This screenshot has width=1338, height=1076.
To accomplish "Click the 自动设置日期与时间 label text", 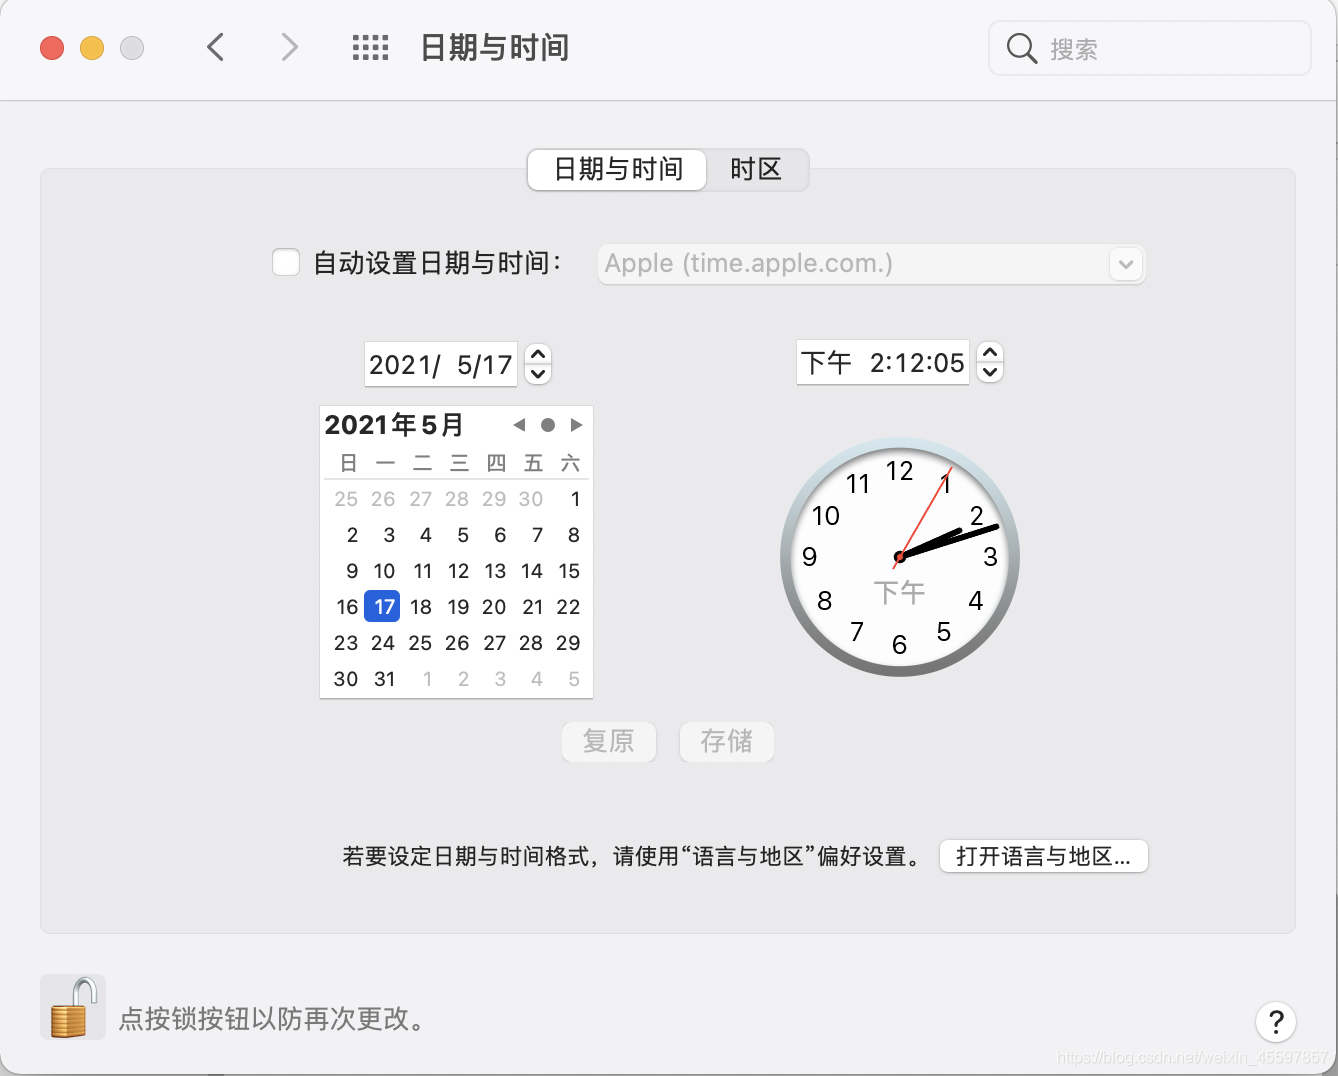I will (437, 263).
